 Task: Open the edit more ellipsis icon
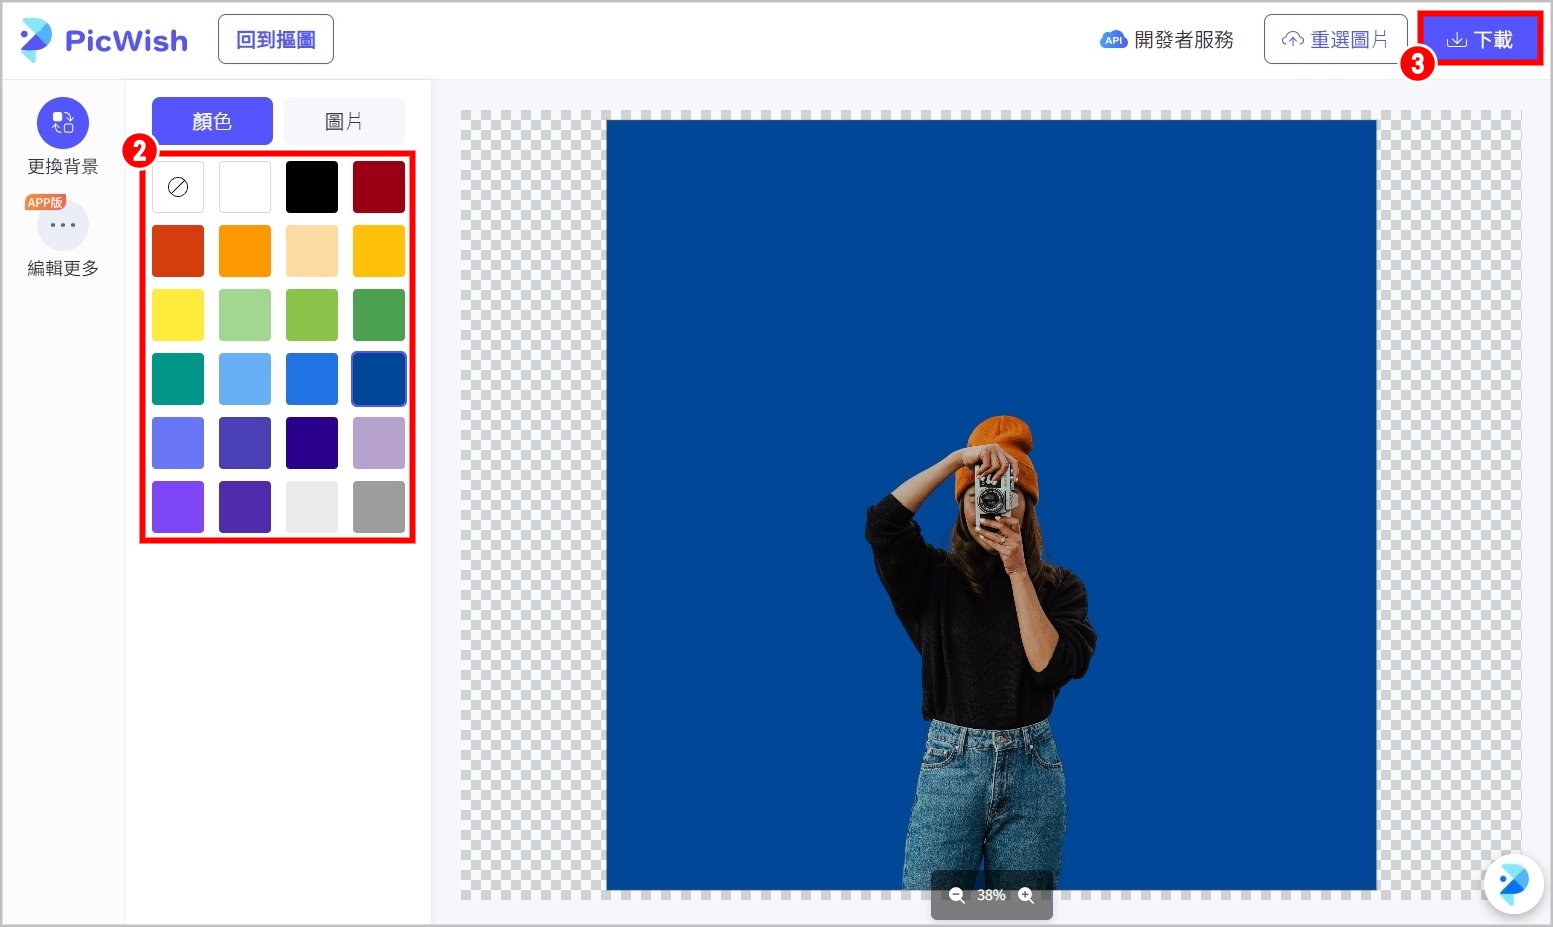63,225
